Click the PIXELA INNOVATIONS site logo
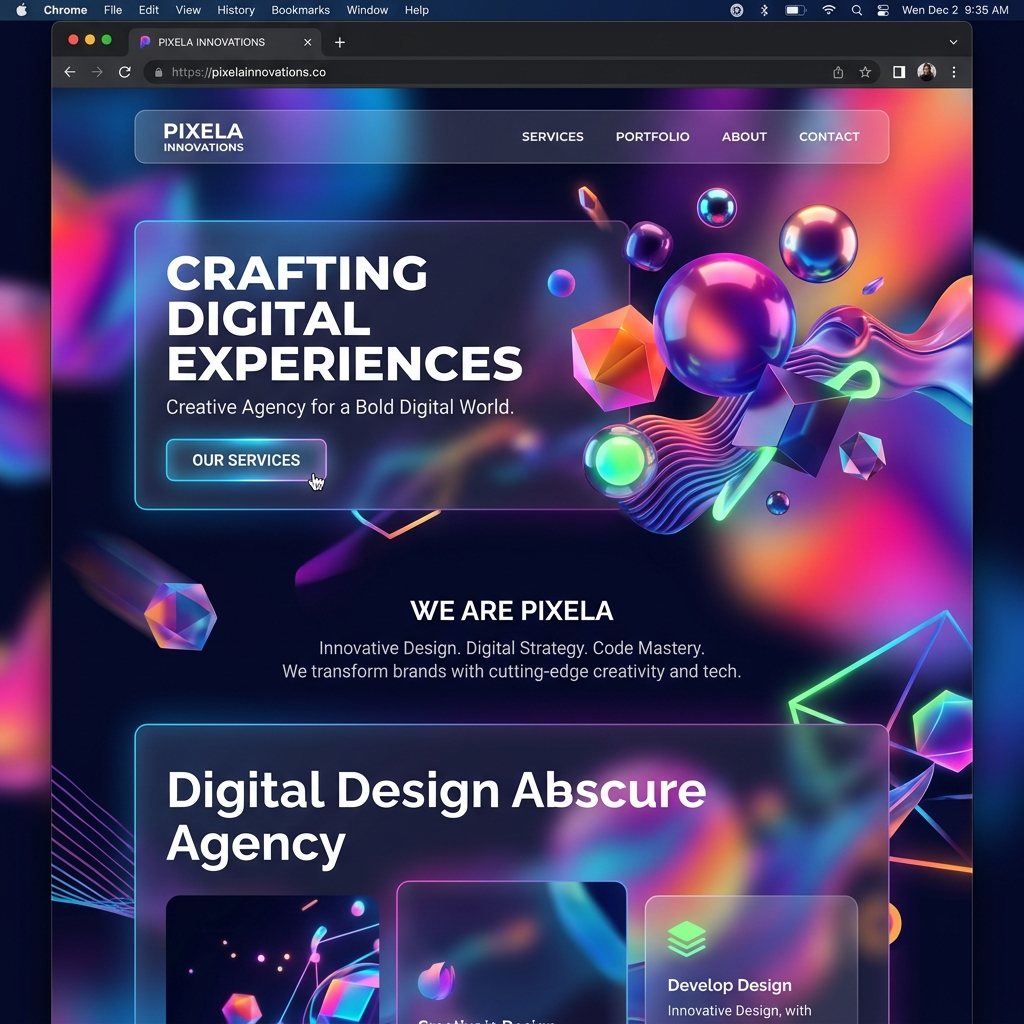Screen dimensions: 1024x1024 (203, 137)
